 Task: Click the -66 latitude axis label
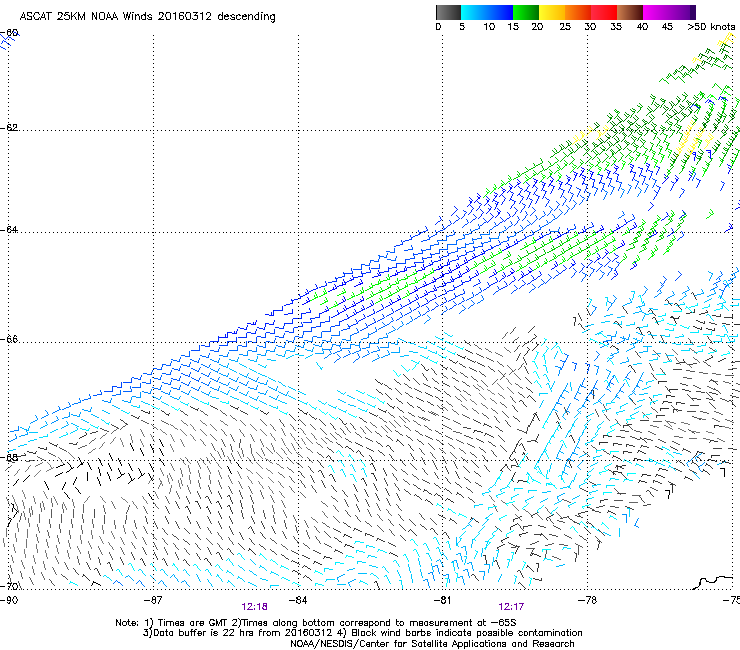click(x=9, y=339)
